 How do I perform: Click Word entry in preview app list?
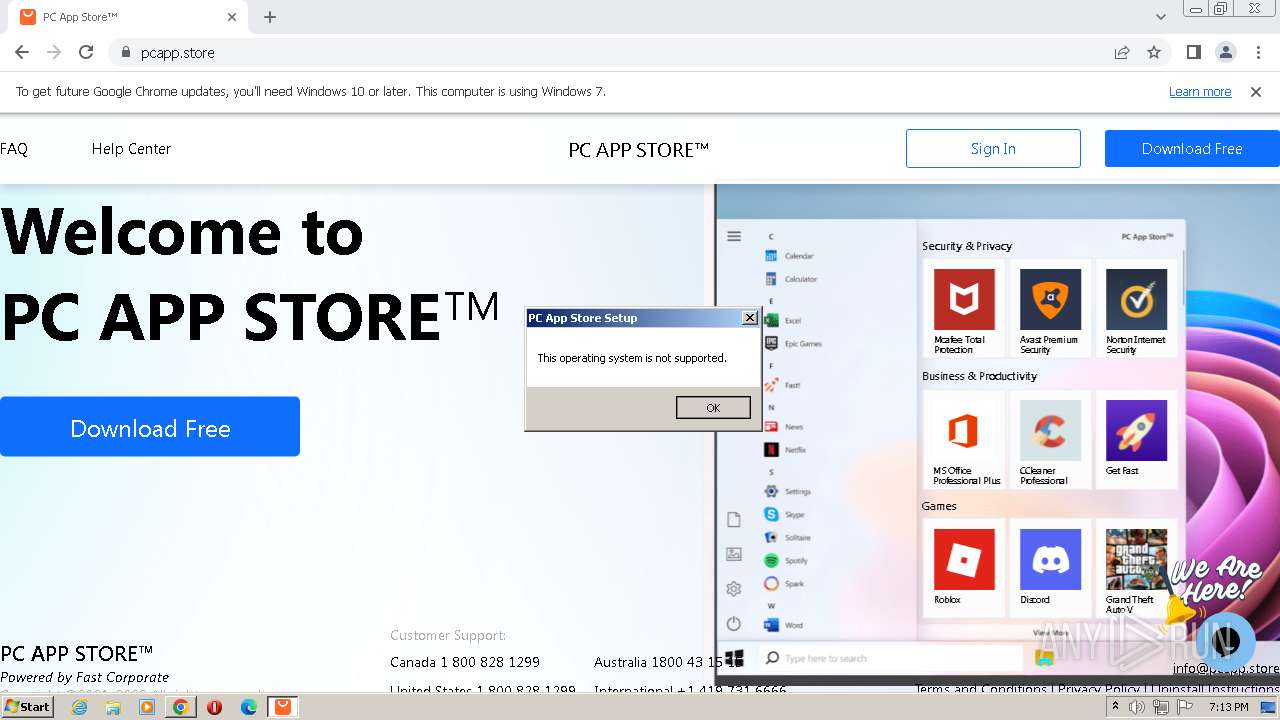coord(783,625)
